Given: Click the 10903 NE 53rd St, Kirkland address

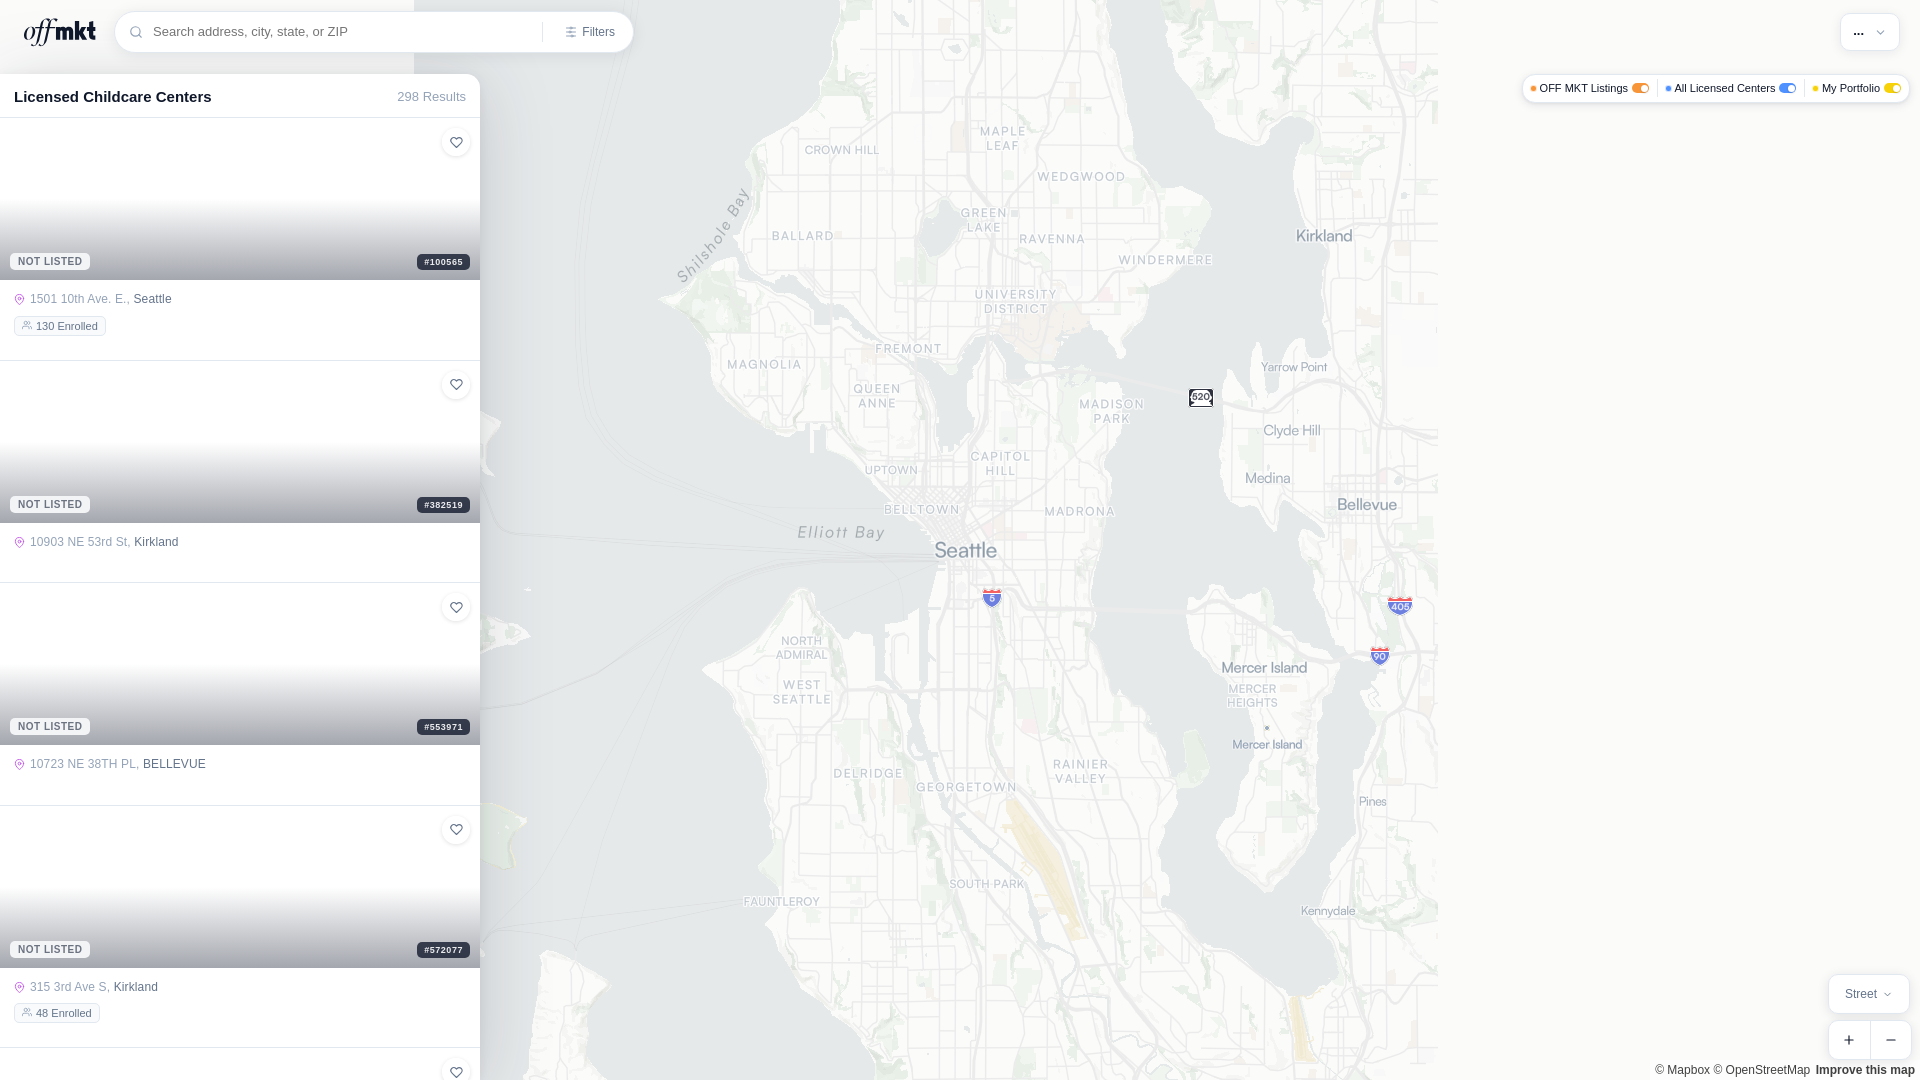Looking at the screenshot, I should [104, 542].
